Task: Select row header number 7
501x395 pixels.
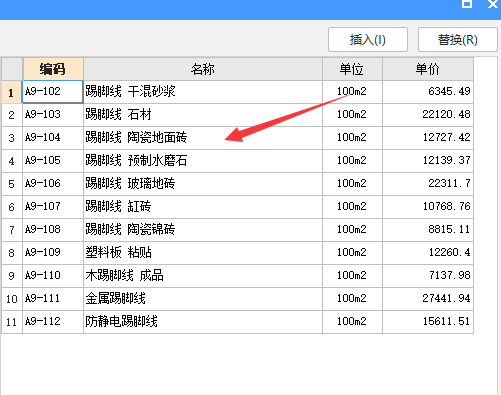Action: pyautogui.click(x=12, y=230)
